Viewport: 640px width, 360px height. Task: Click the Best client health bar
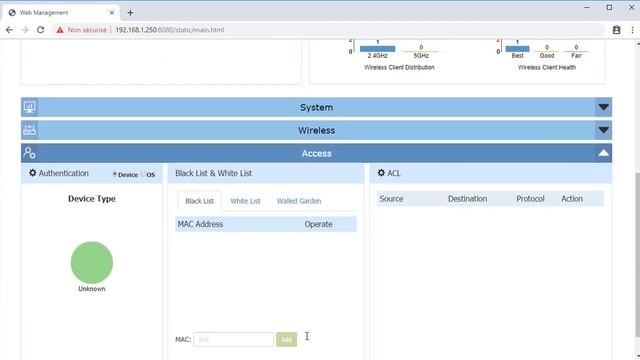pyautogui.click(x=518, y=49)
